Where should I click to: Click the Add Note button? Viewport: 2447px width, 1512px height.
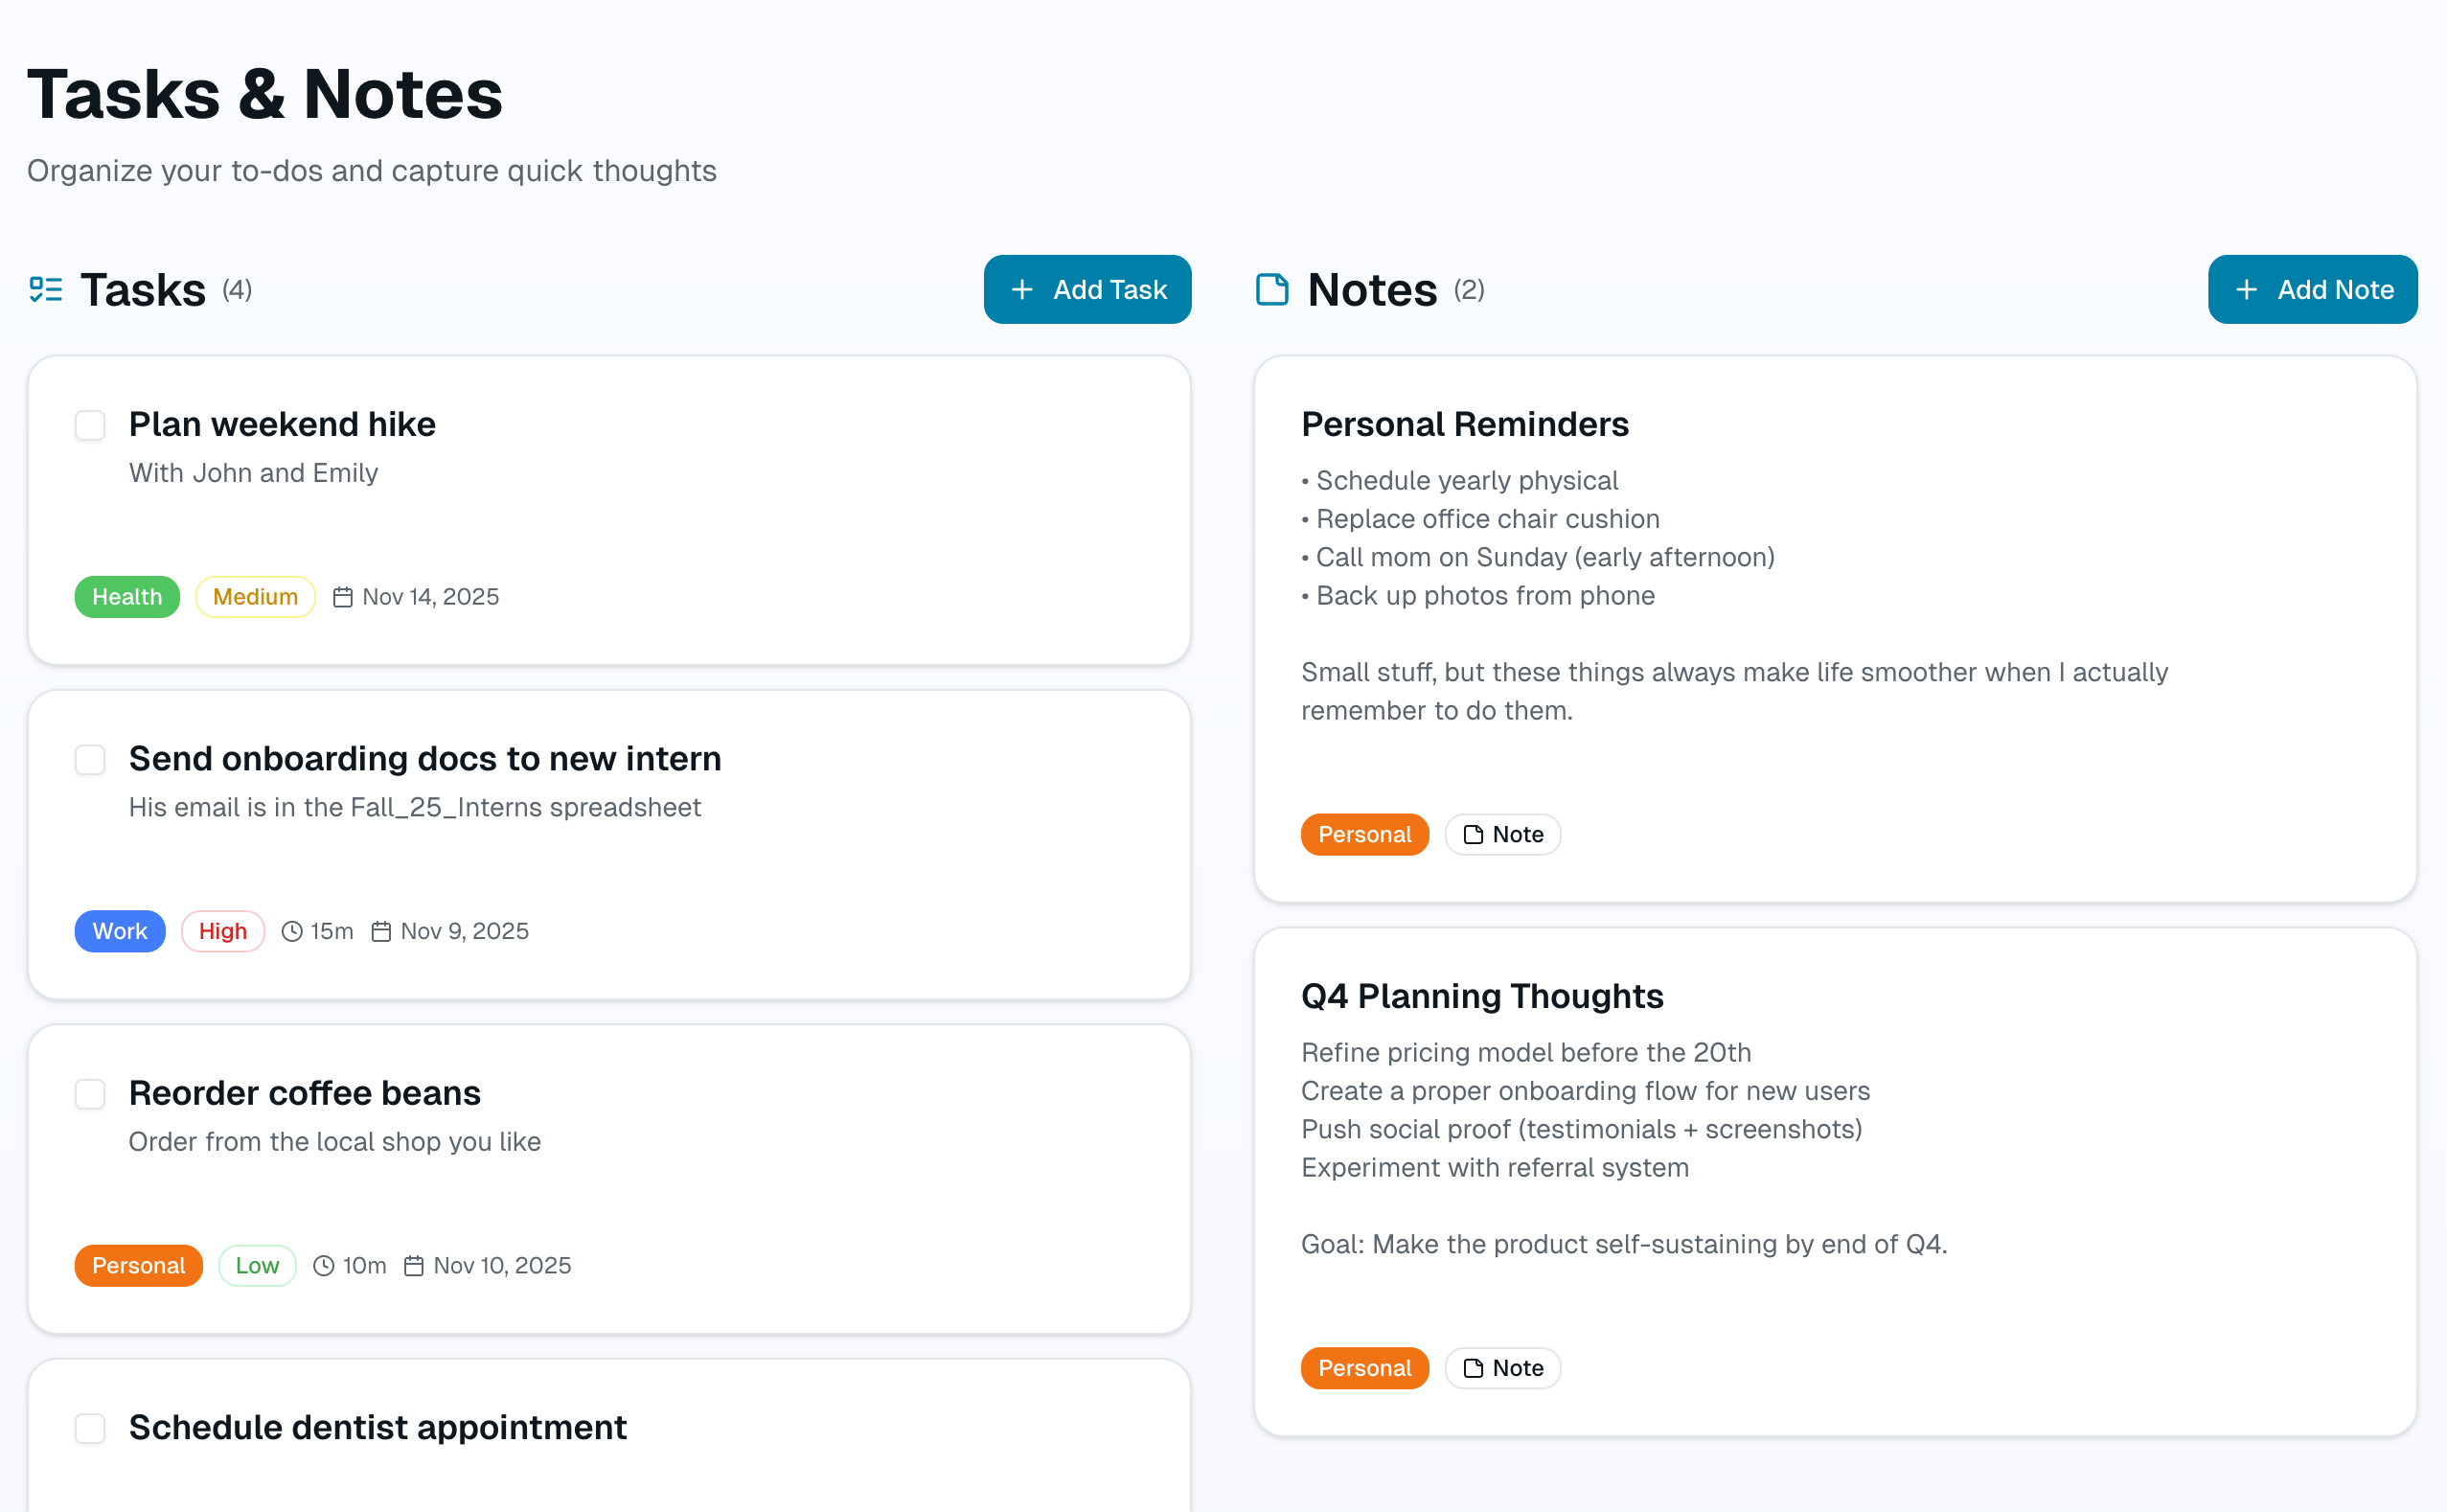(x=2313, y=290)
